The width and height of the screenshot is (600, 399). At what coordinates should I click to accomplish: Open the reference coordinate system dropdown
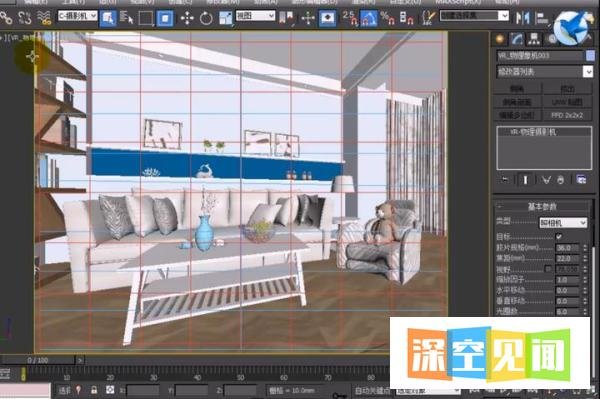255,16
